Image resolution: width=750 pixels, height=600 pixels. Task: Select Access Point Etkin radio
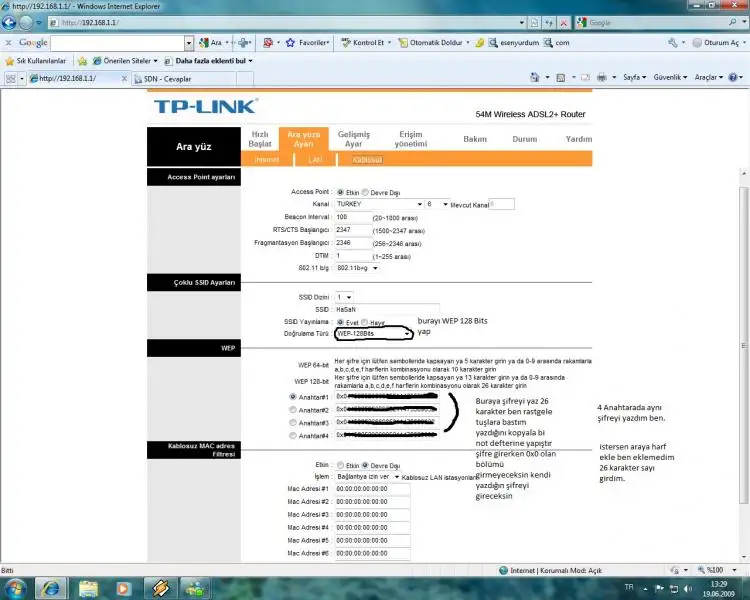[340, 192]
